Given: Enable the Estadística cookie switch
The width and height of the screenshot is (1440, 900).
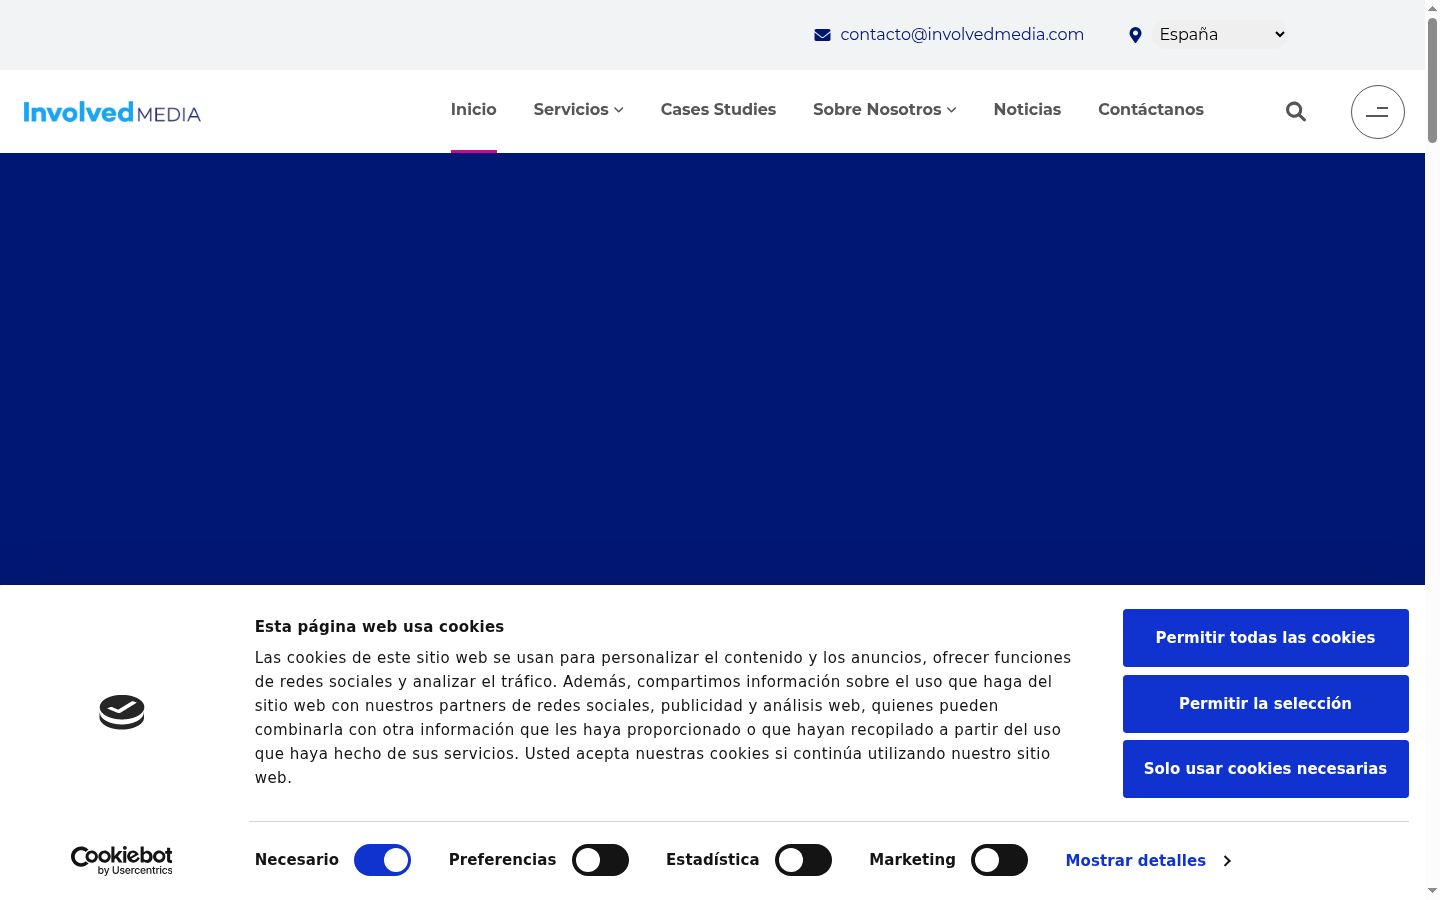Looking at the screenshot, I should coord(803,860).
